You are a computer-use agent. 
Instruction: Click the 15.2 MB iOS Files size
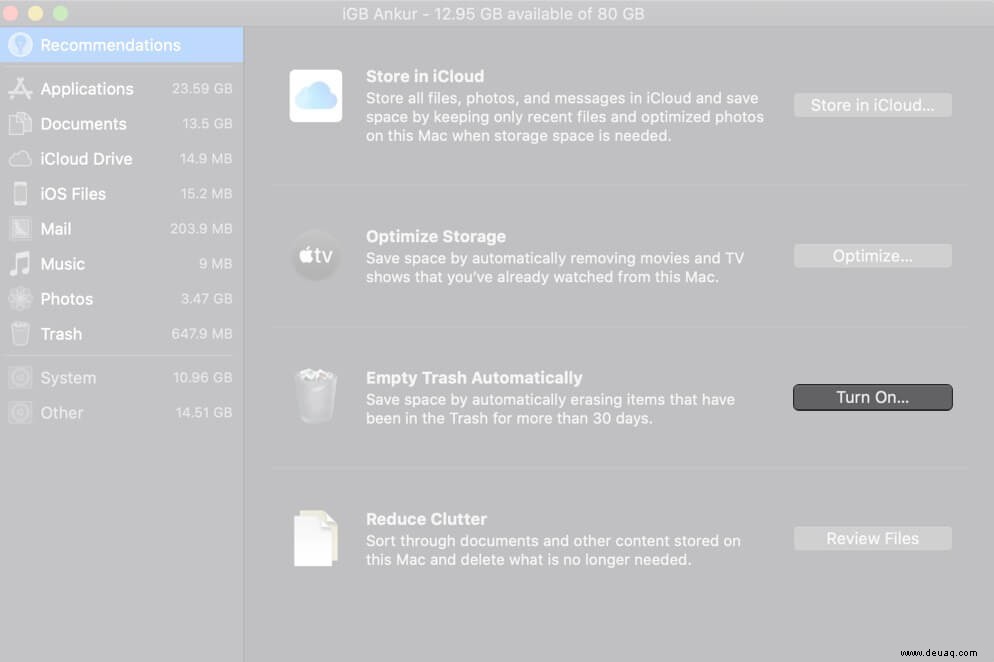pyautogui.click(x=207, y=193)
